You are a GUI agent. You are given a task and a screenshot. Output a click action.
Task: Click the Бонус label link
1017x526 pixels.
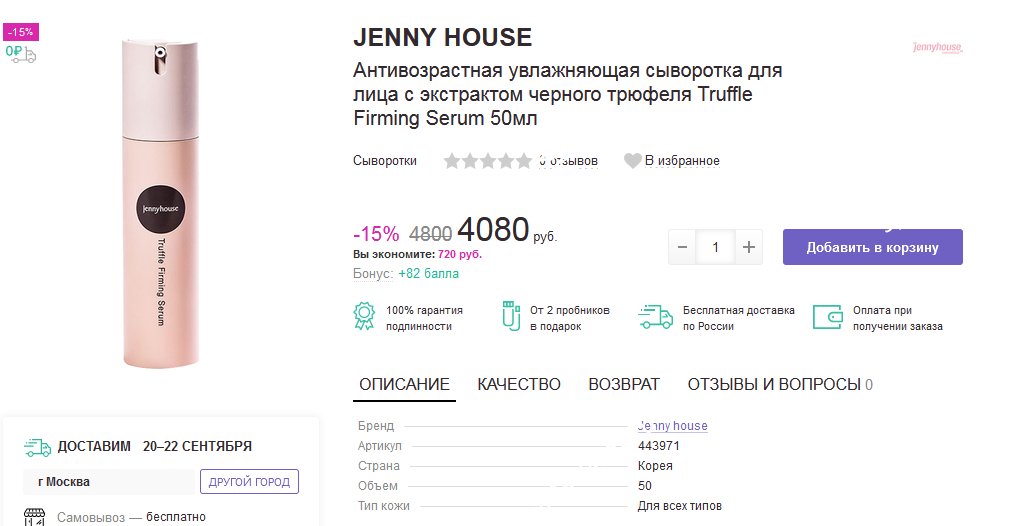[373, 274]
